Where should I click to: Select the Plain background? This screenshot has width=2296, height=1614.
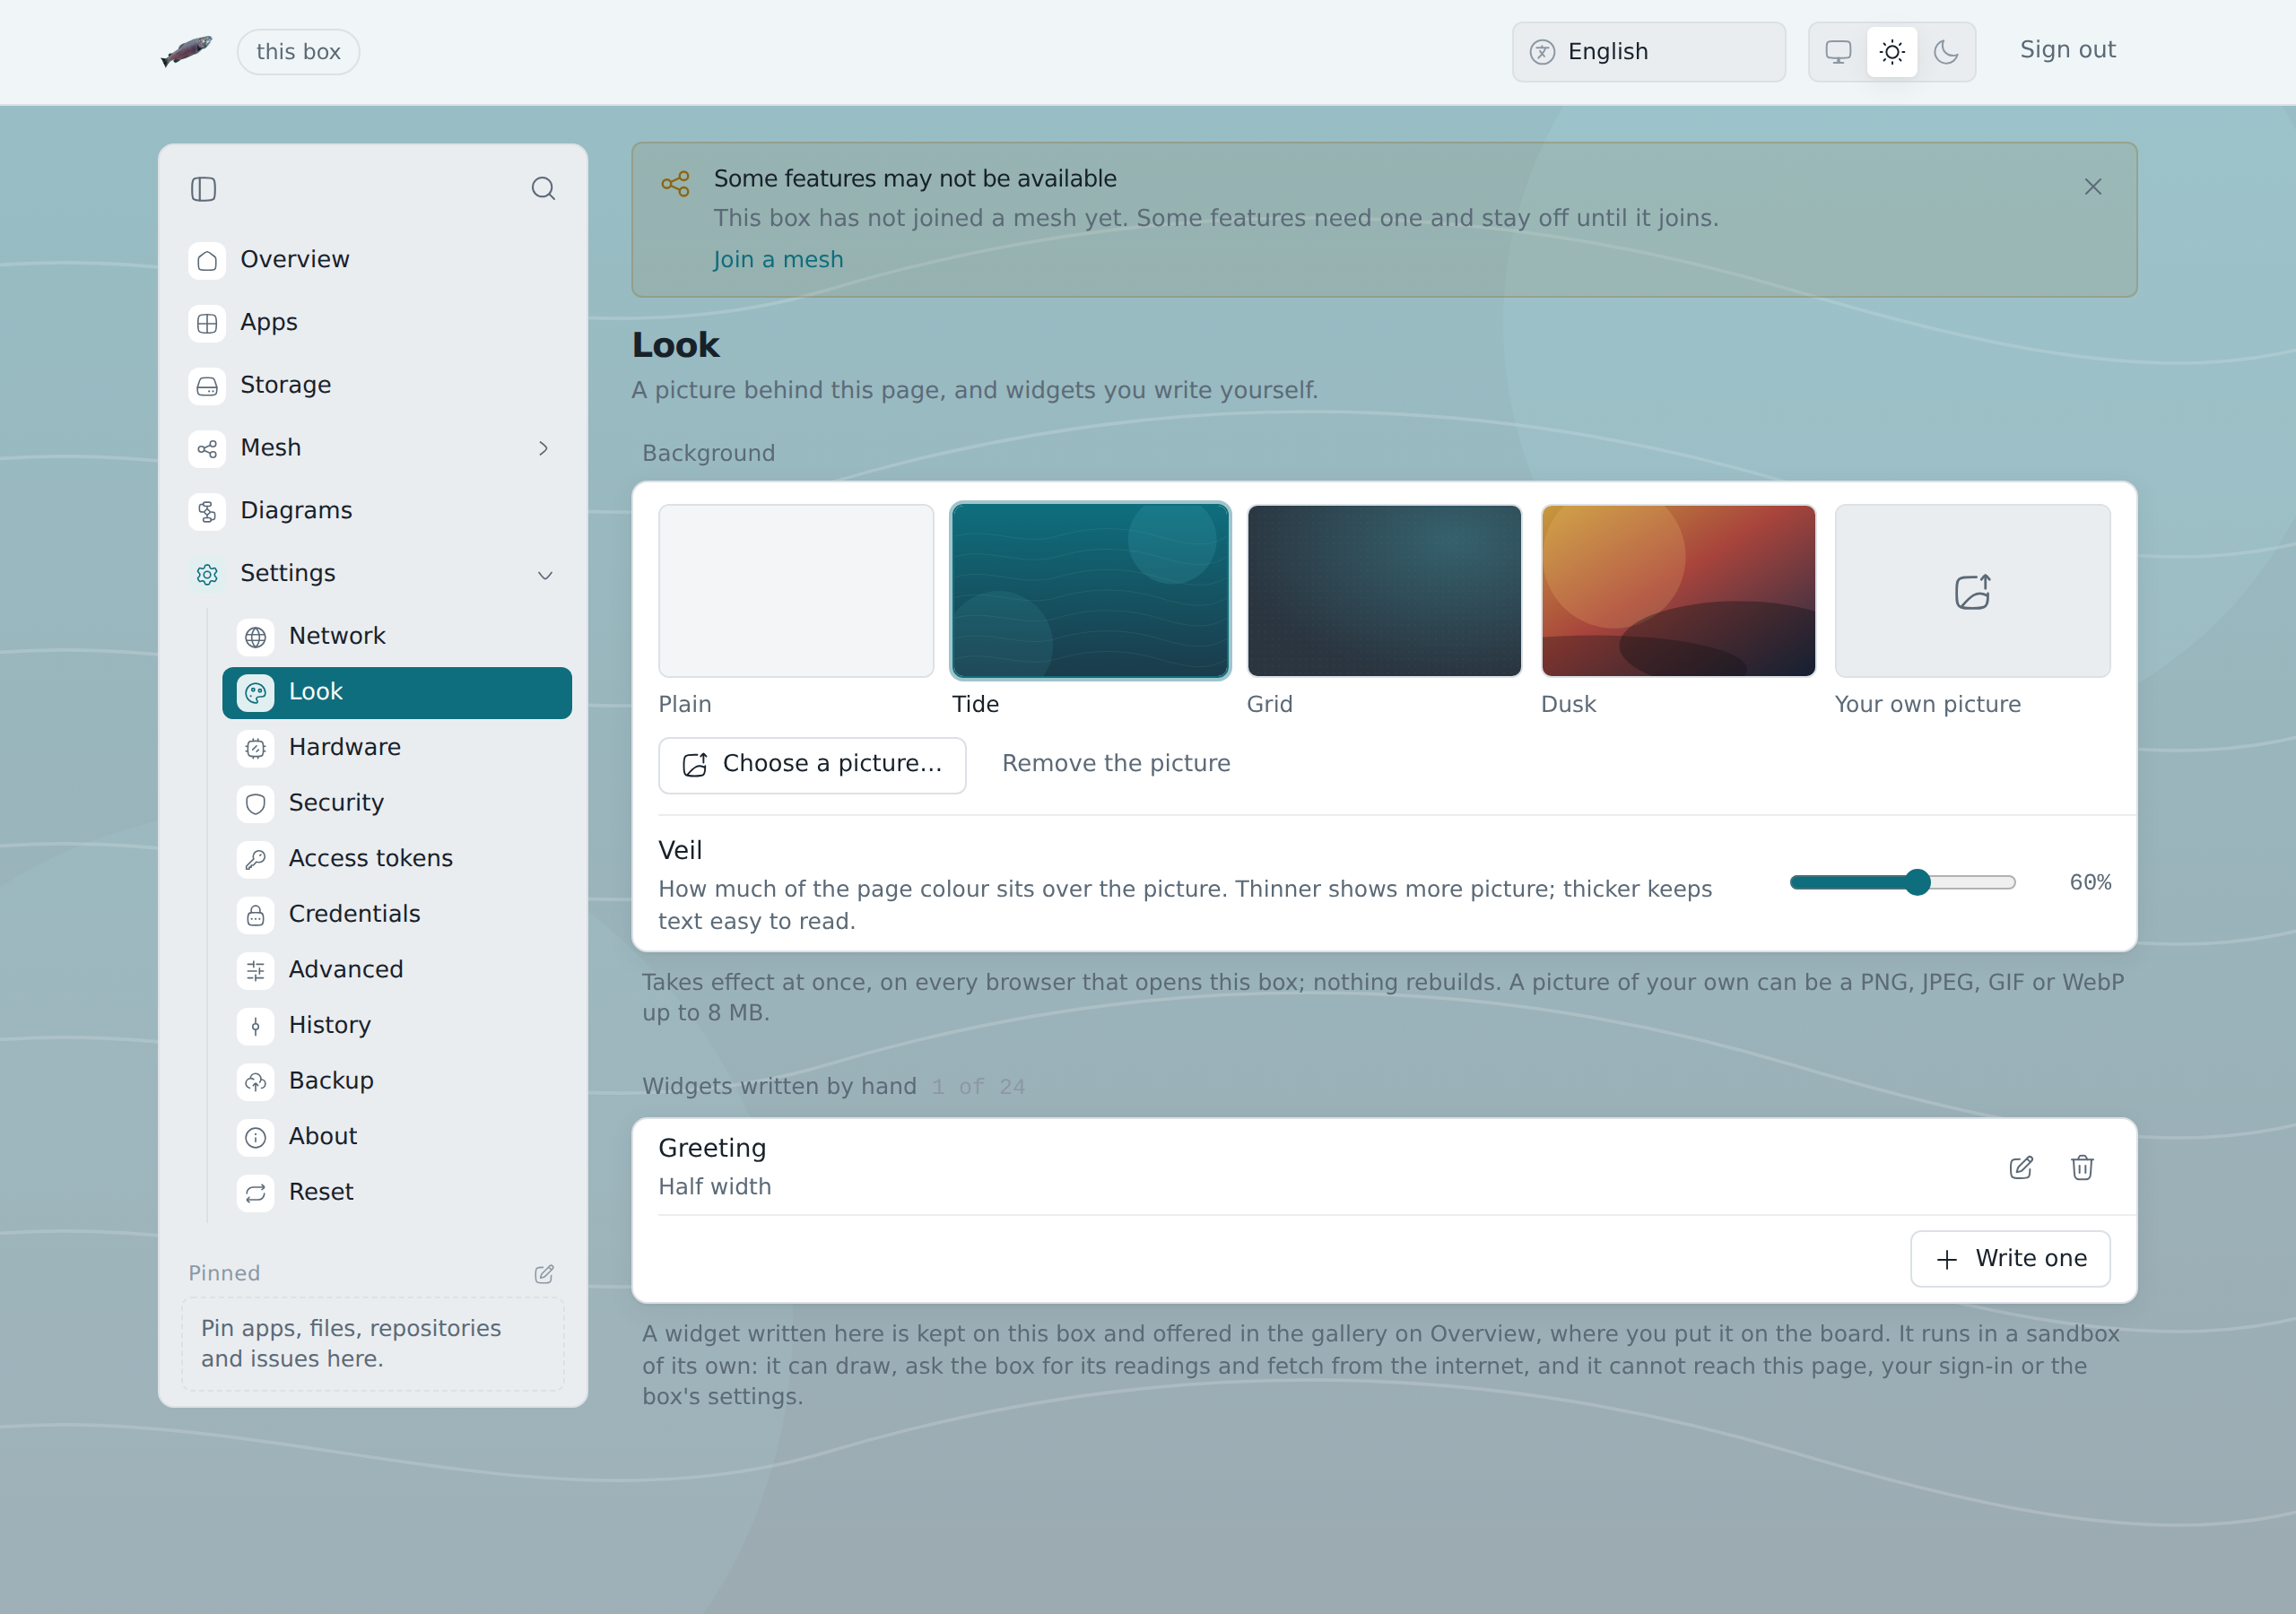796,591
